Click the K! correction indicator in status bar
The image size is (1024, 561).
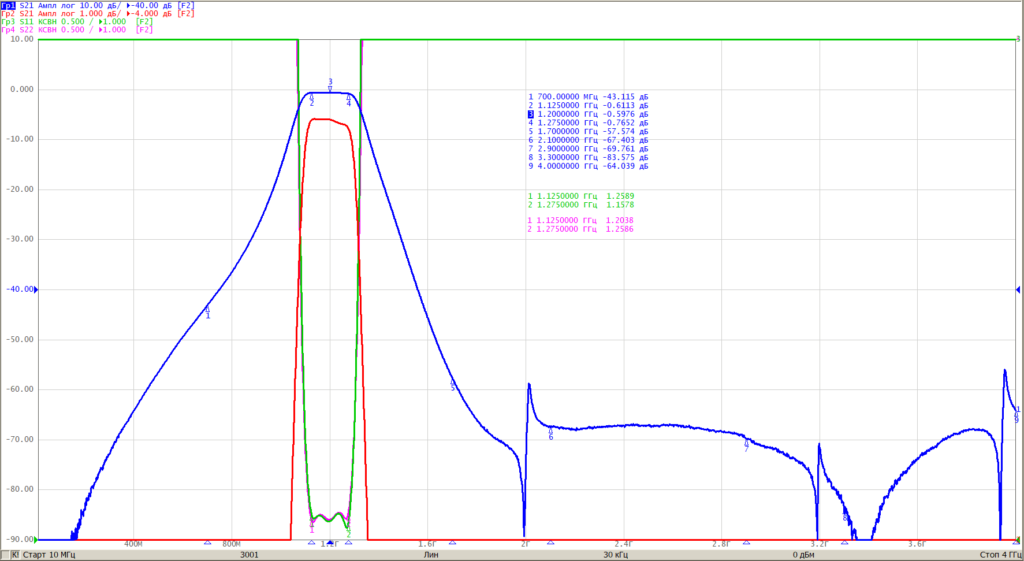[16, 554]
